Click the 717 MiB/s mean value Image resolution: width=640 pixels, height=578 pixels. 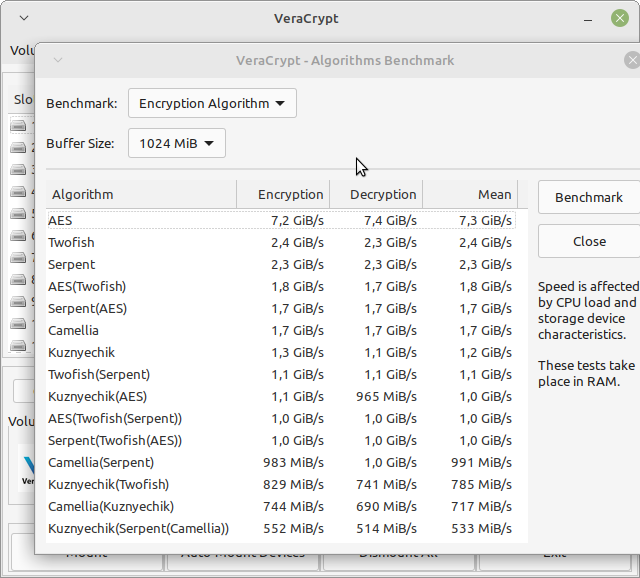[x=481, y=507]
